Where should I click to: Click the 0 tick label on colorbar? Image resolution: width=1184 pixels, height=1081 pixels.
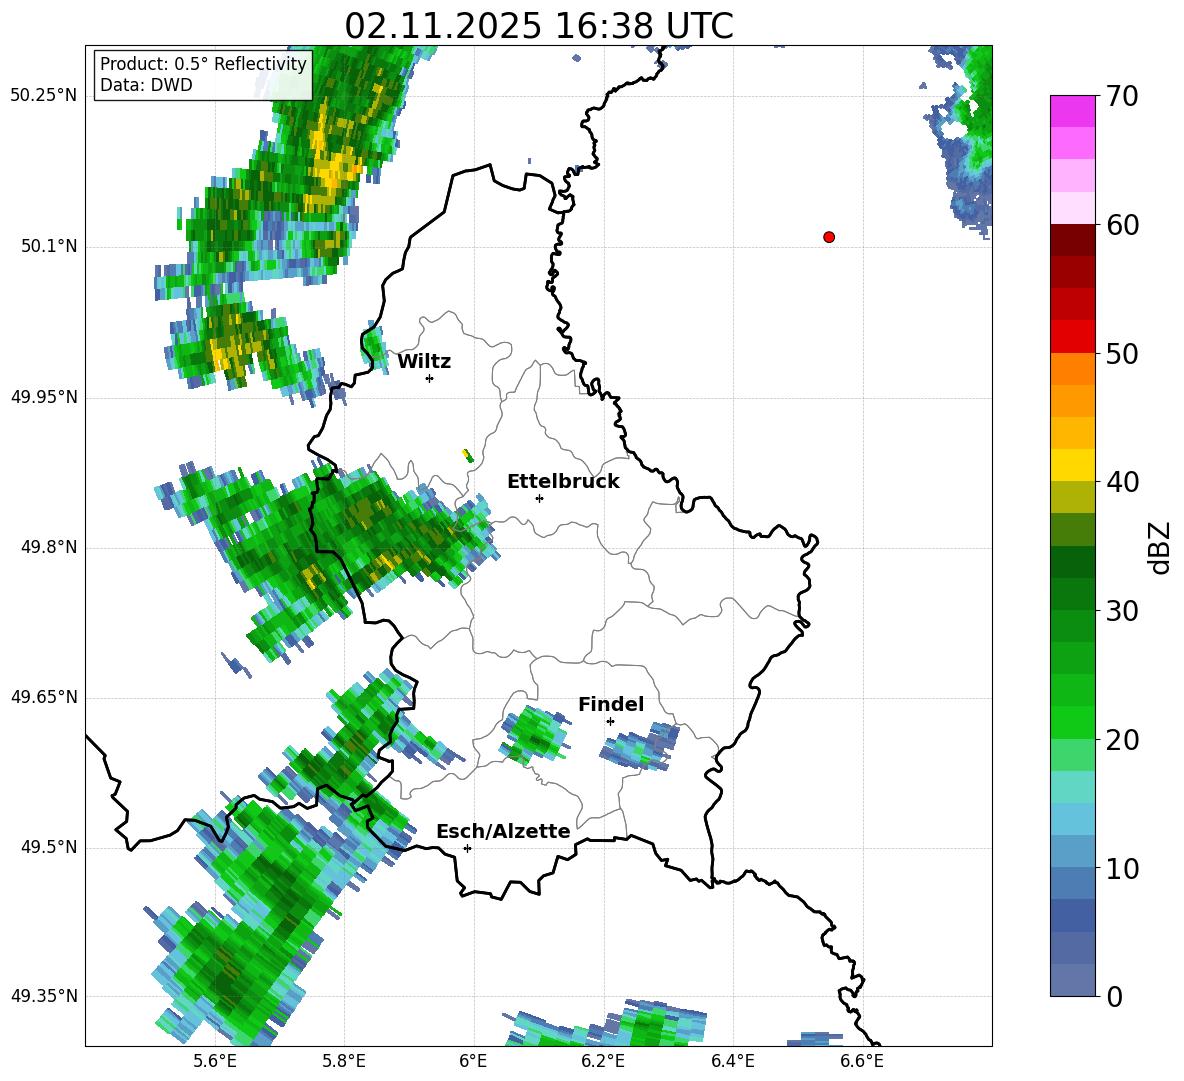(x=1114, y=996)
